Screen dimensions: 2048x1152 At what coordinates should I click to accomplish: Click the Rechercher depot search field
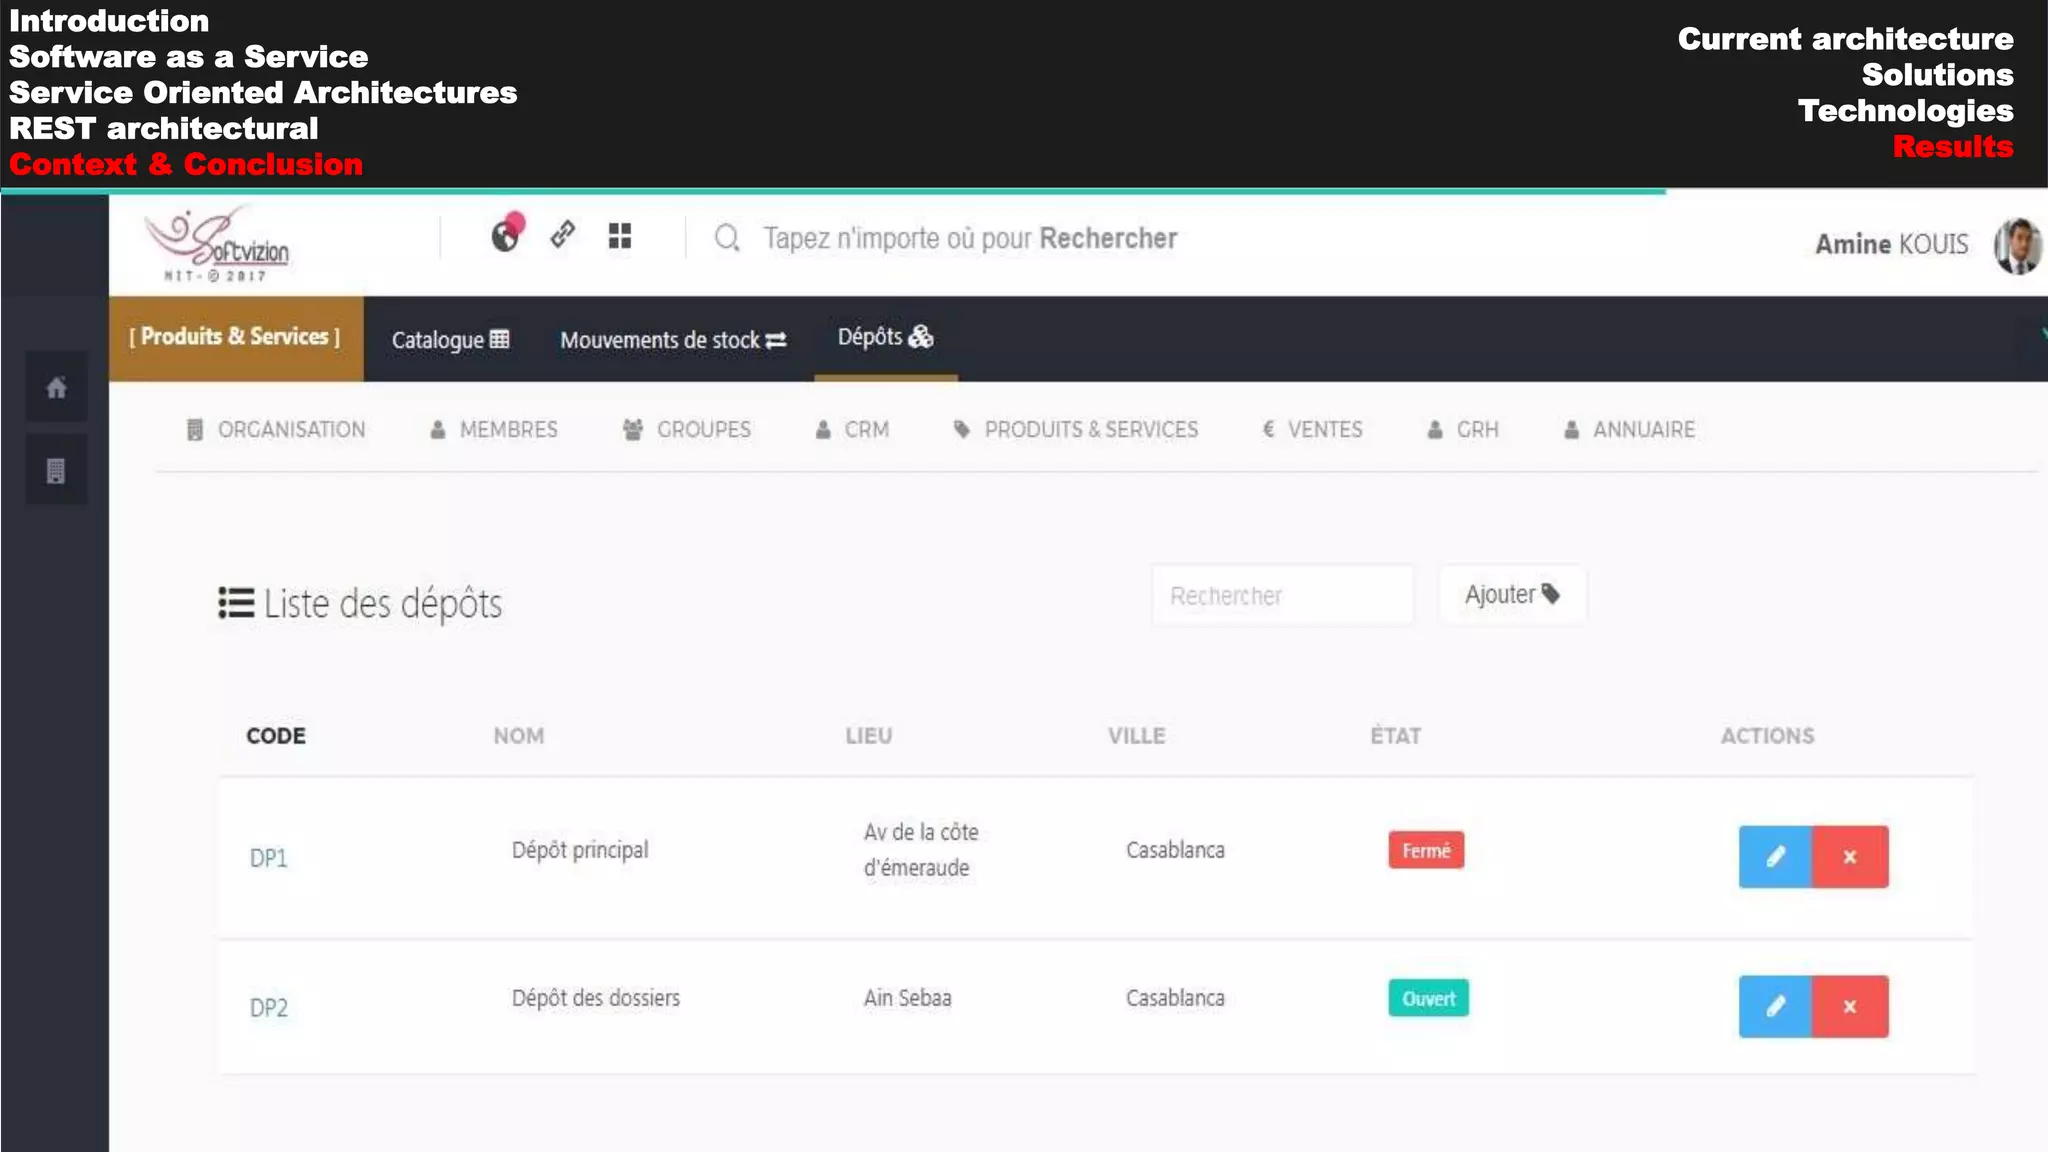1282,596
